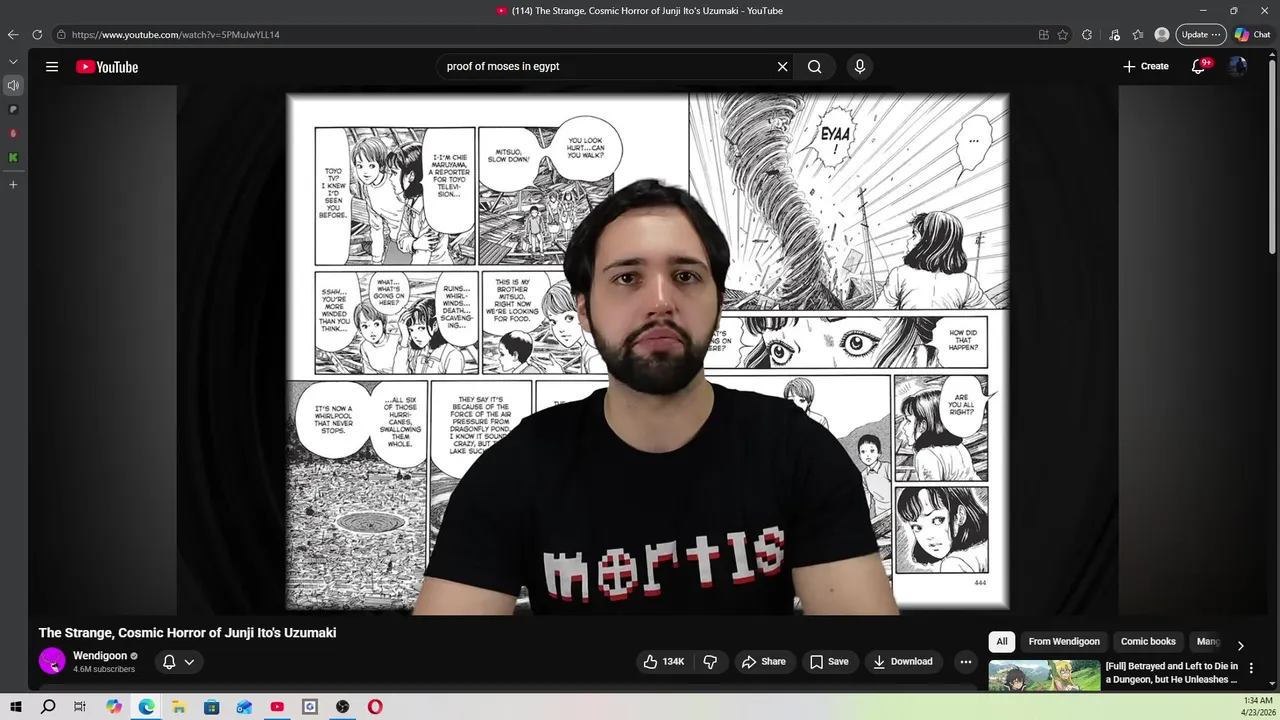1280x720 pixels.
Task: Save the video to a playlist
Action: tap(829, 662)
